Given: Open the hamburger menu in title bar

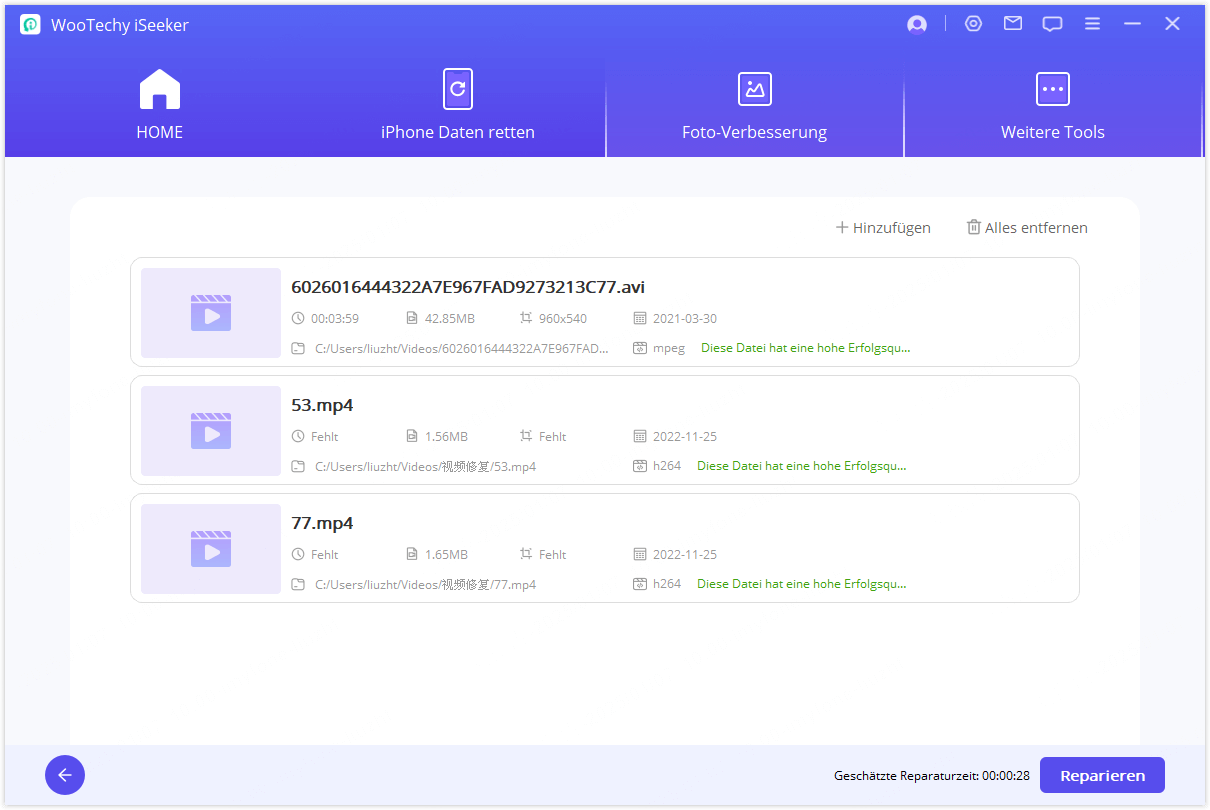Looking at the screenshot, I should click(x=1092, y=24).
